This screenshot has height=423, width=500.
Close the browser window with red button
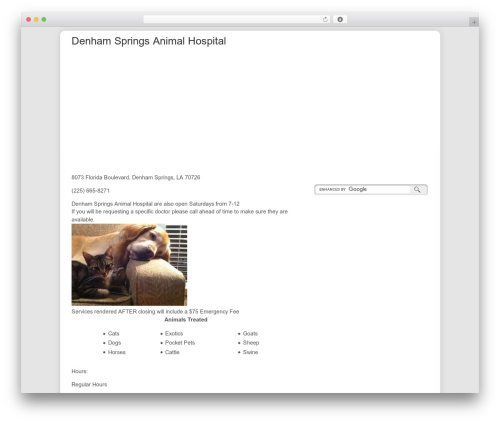[x=29, y=20]
